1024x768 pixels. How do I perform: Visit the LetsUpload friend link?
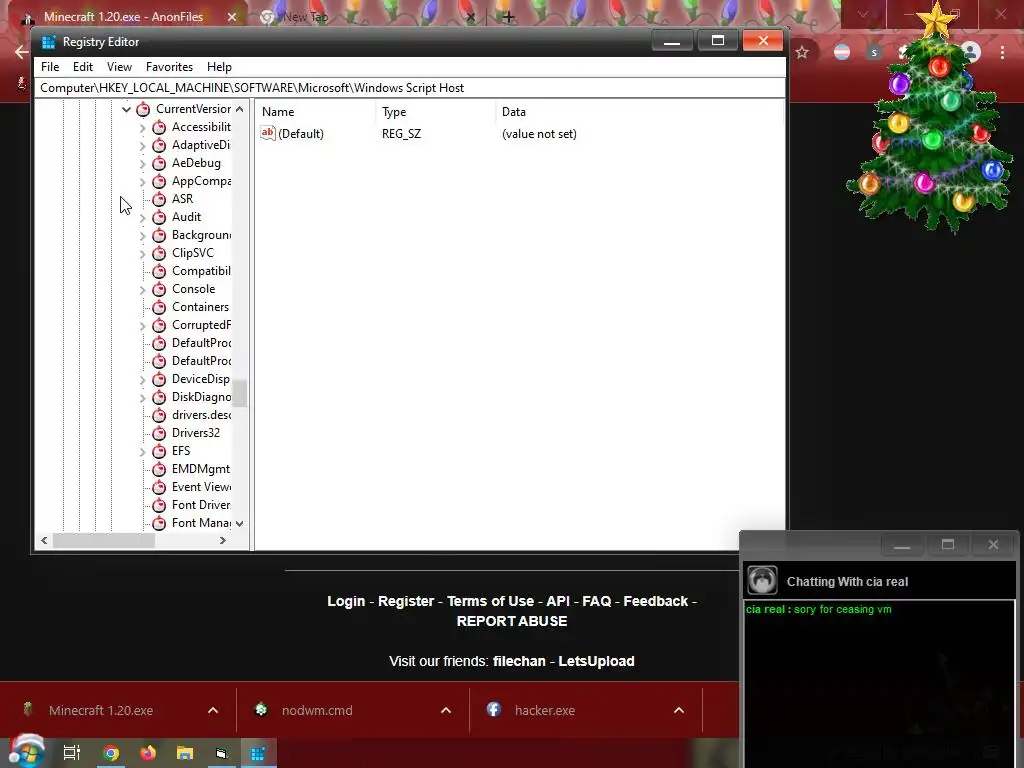596,661
